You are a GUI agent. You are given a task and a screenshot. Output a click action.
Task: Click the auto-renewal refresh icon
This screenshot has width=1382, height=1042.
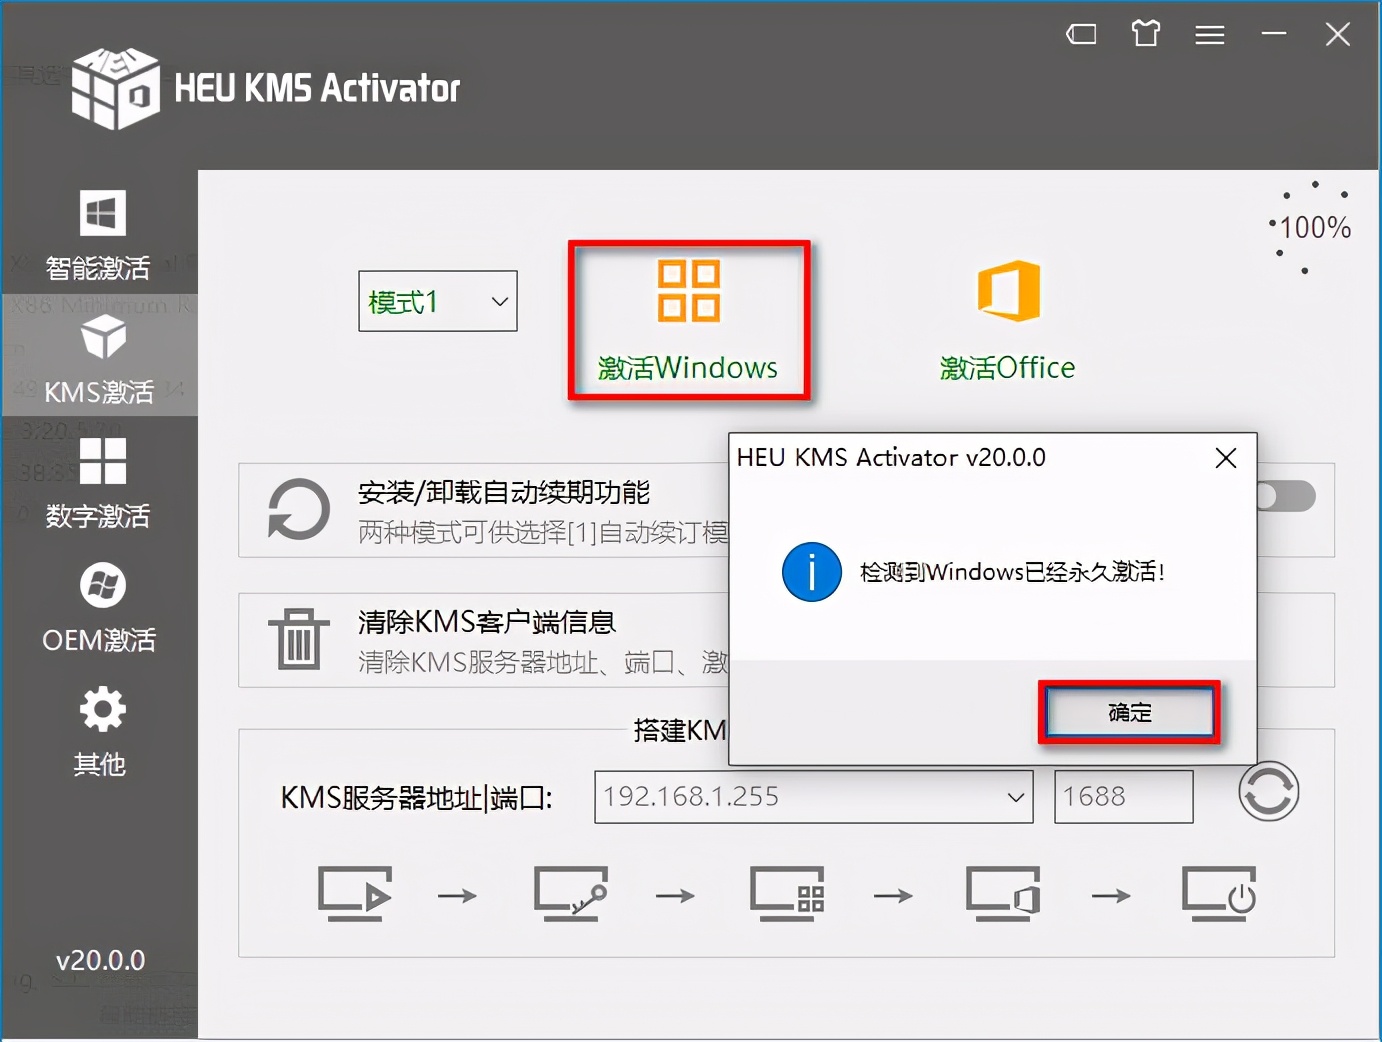tap(298, 509)
